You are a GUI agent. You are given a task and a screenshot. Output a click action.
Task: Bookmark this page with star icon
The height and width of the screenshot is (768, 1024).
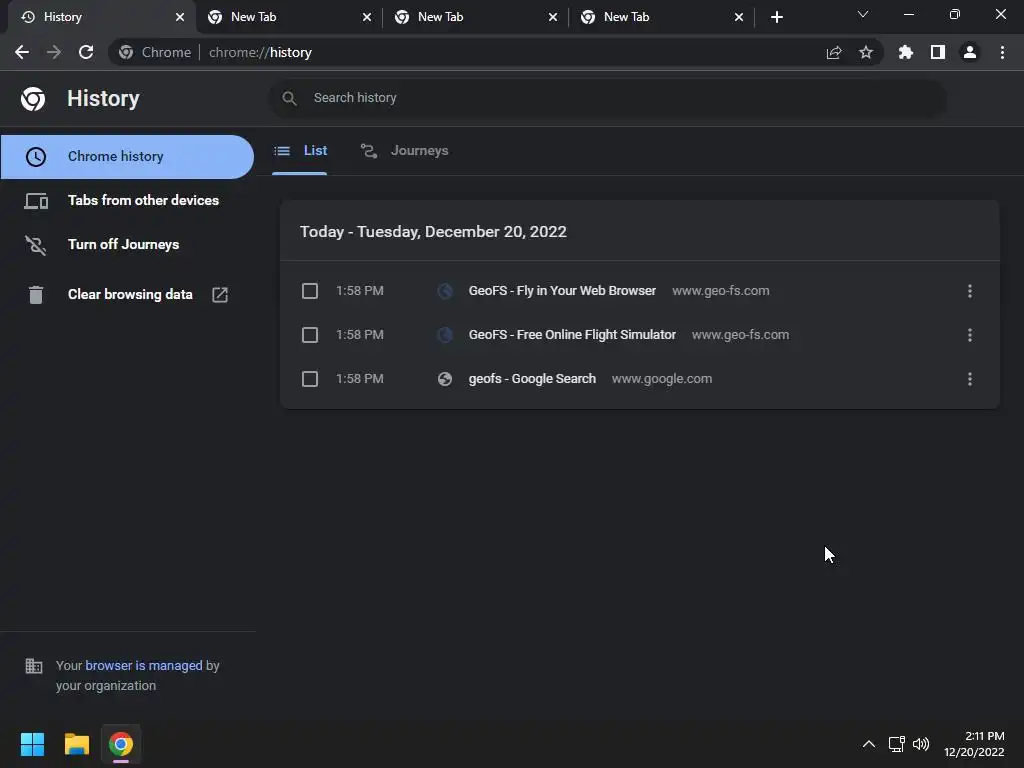pos(866,52)
